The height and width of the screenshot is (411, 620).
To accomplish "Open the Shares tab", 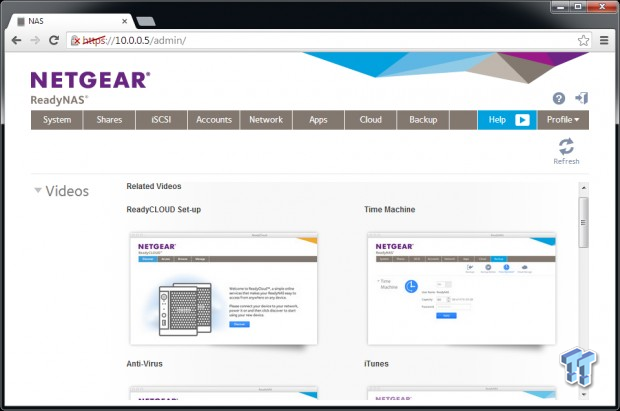I will click(x=109, y=120).
